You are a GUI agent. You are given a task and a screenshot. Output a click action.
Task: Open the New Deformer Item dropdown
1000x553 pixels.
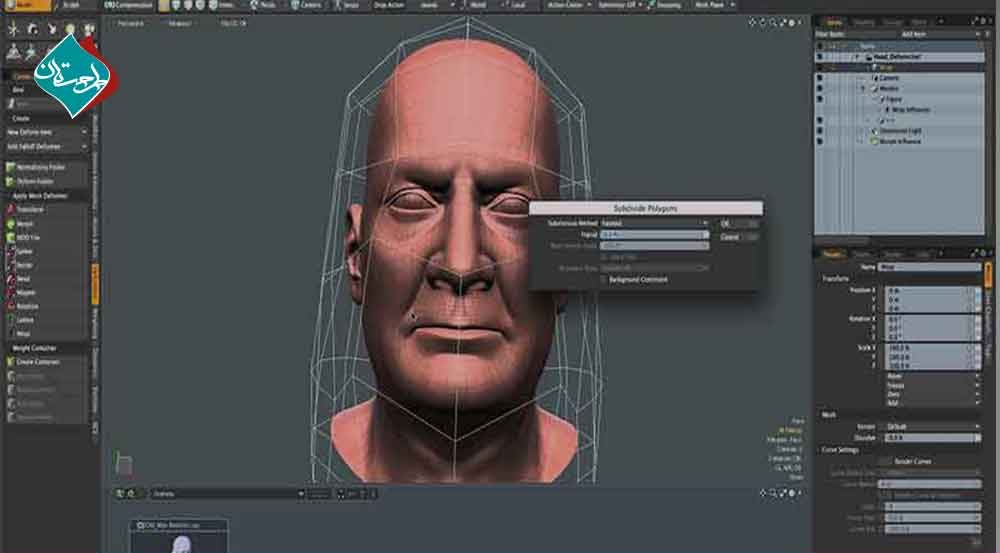pos(46,132)
